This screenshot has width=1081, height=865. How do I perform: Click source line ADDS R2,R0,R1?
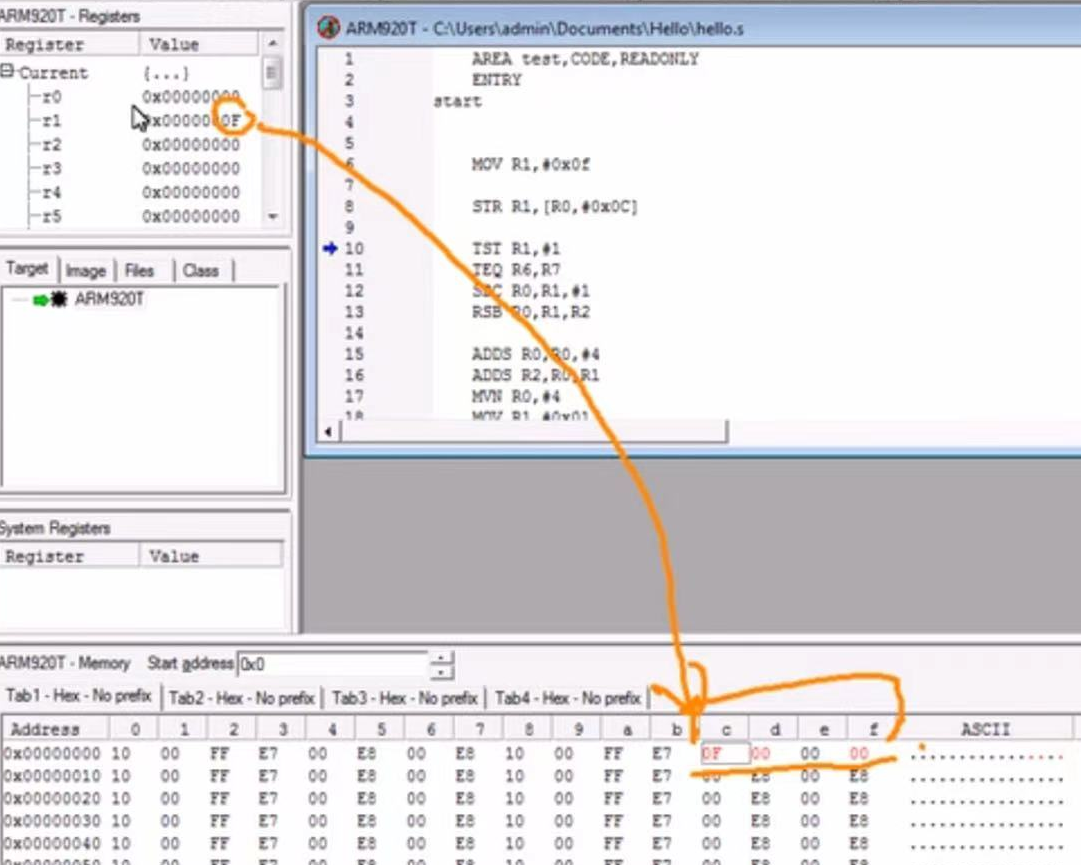click(x=536, y=375)
